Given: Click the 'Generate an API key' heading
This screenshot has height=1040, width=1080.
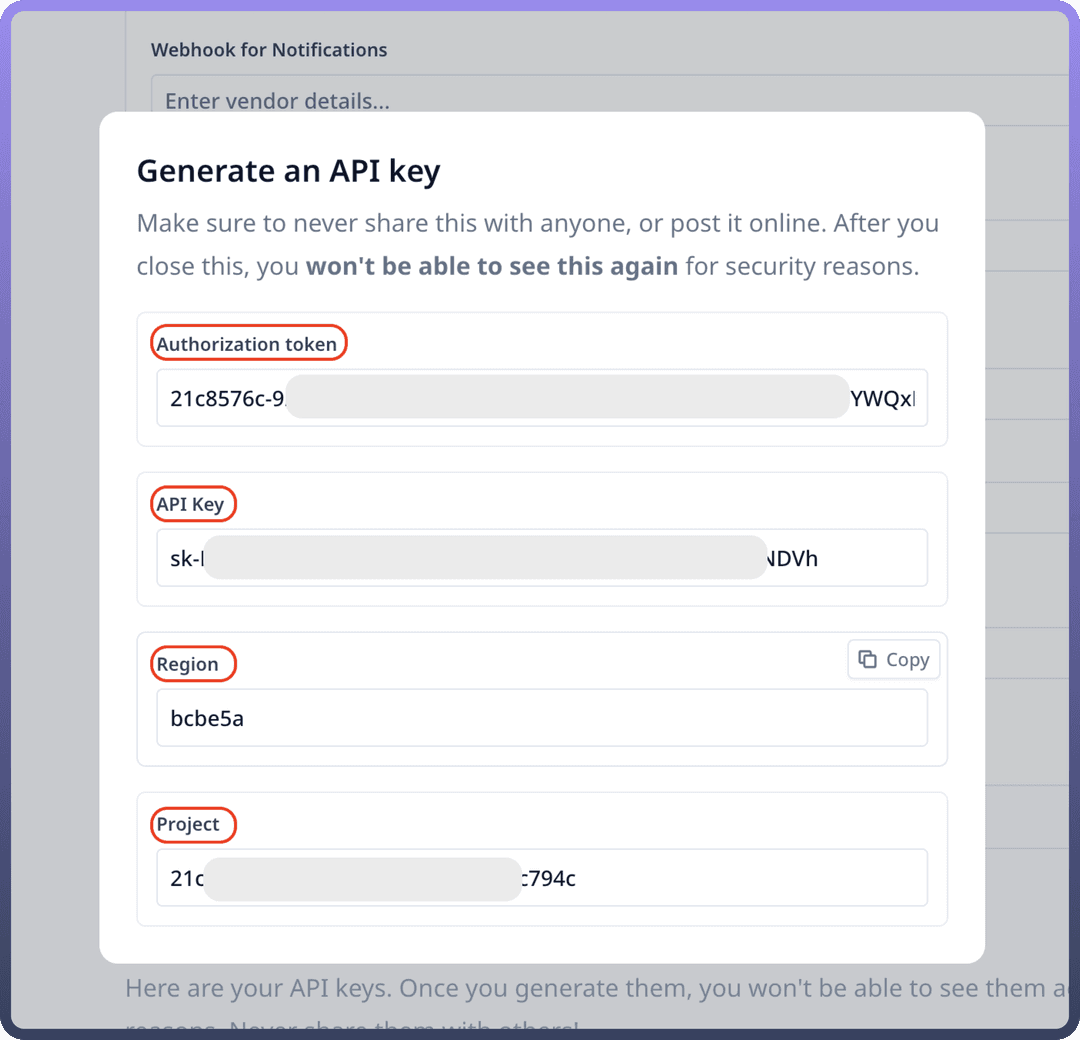Looking at the screenshot, I should [288, 171].
